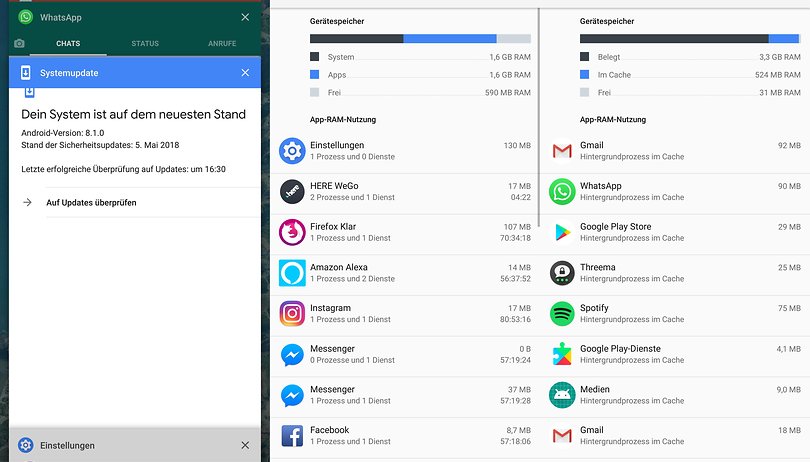
Task: Open the Threema lock icon entry
Action: (562, 273)
